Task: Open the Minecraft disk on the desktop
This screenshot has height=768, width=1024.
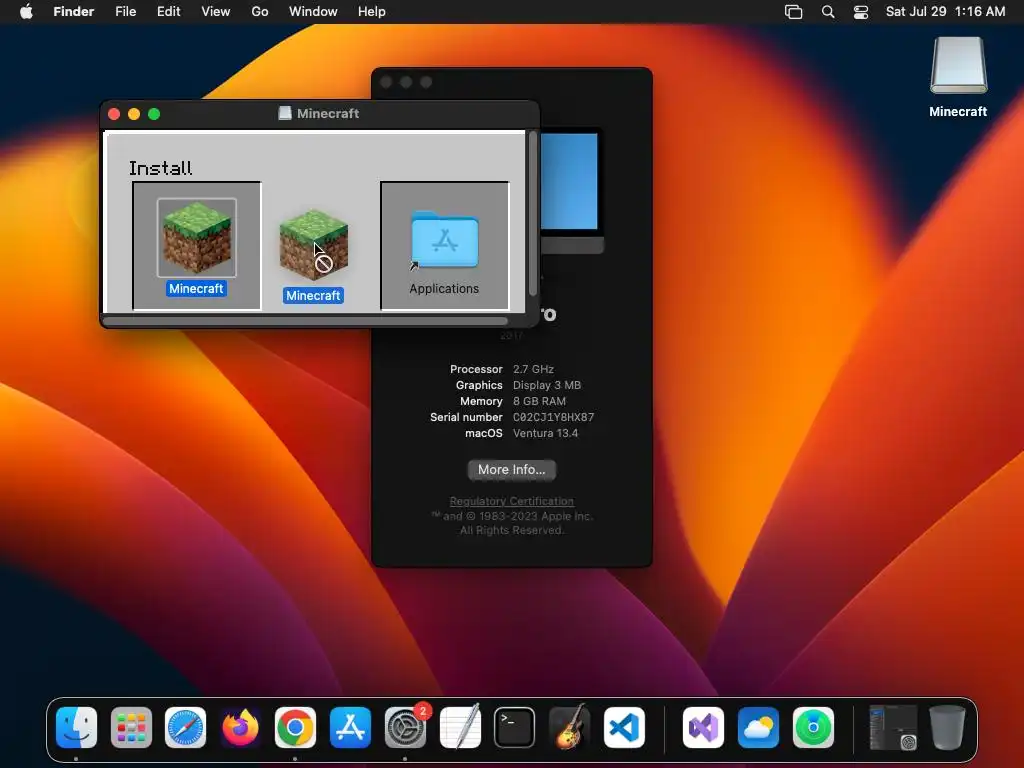Action: [x=958, y=66]
